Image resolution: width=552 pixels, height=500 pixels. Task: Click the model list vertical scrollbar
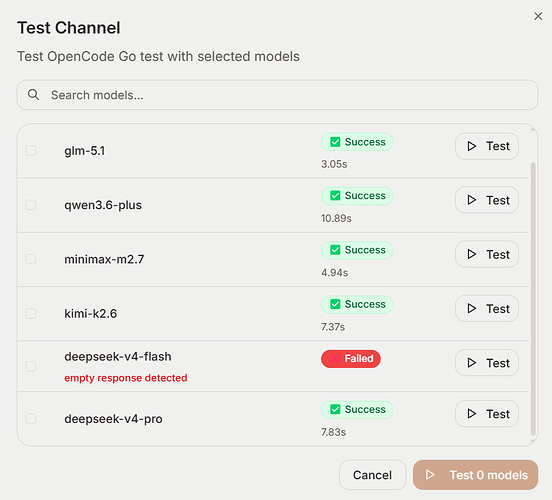tap(533, 299)
